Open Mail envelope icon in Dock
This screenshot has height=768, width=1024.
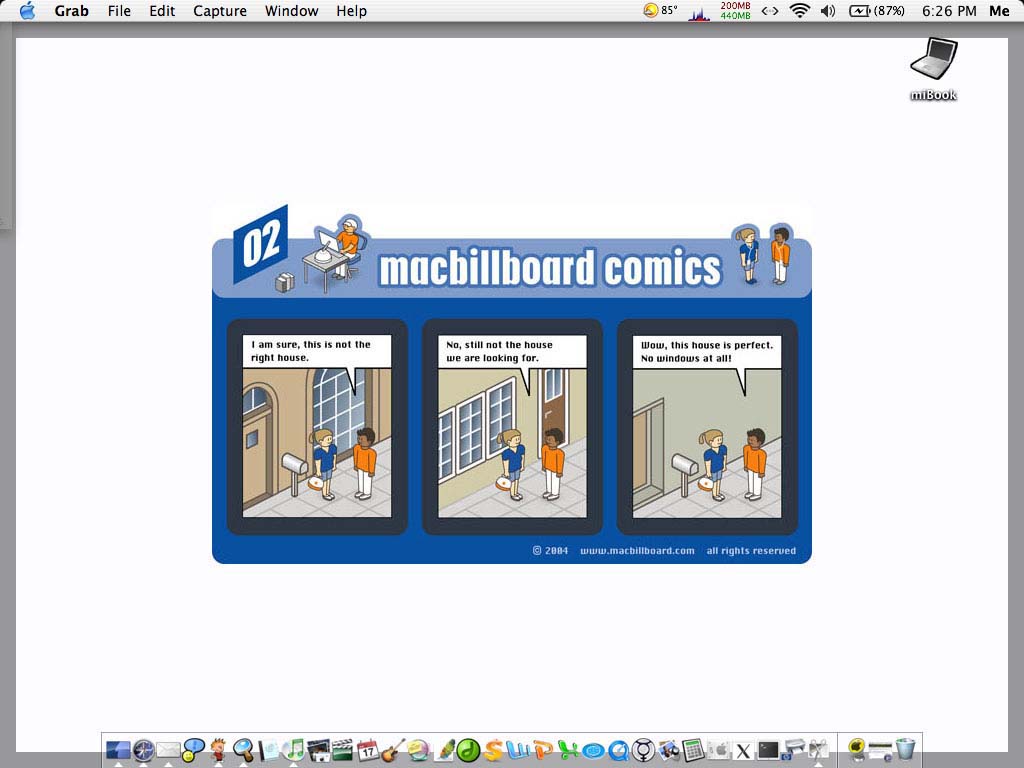[168, 750]
